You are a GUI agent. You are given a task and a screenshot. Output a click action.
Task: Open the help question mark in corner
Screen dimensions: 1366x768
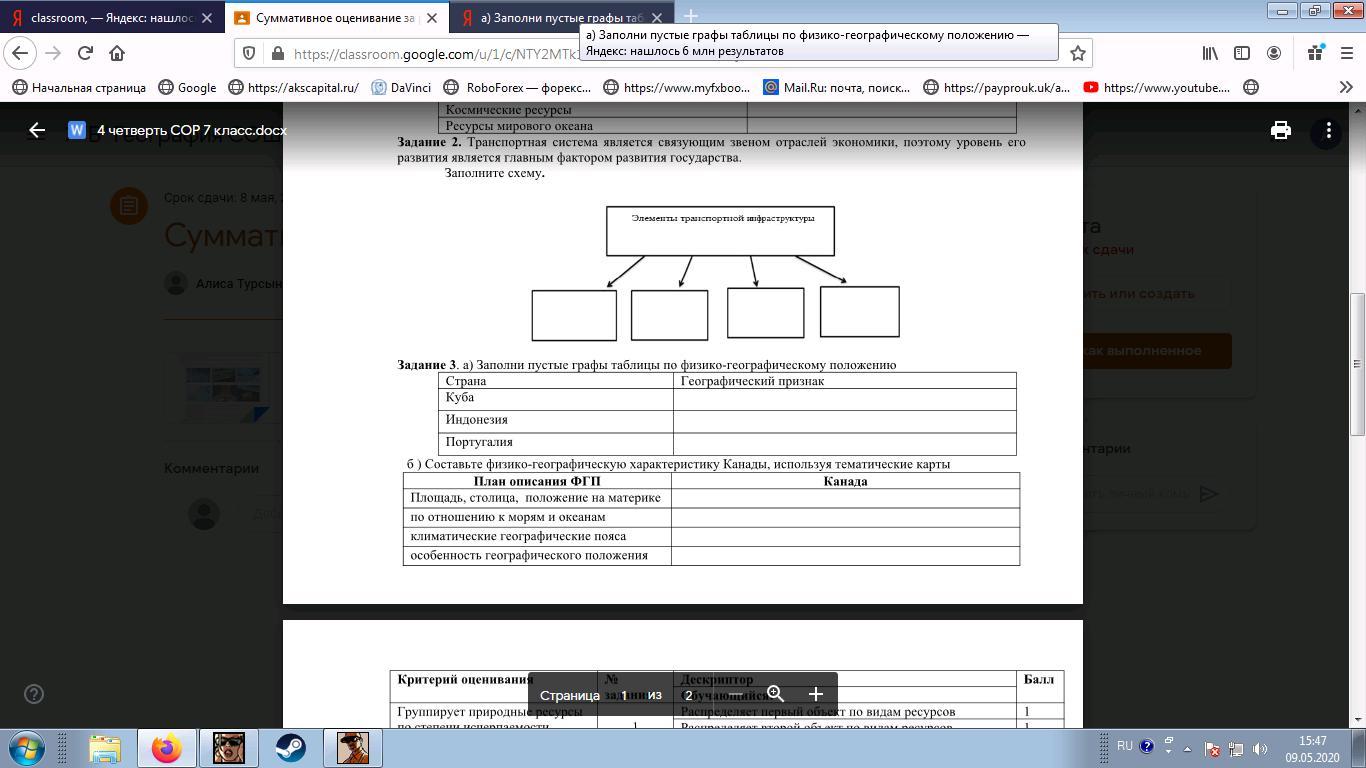tap(34, 694)
